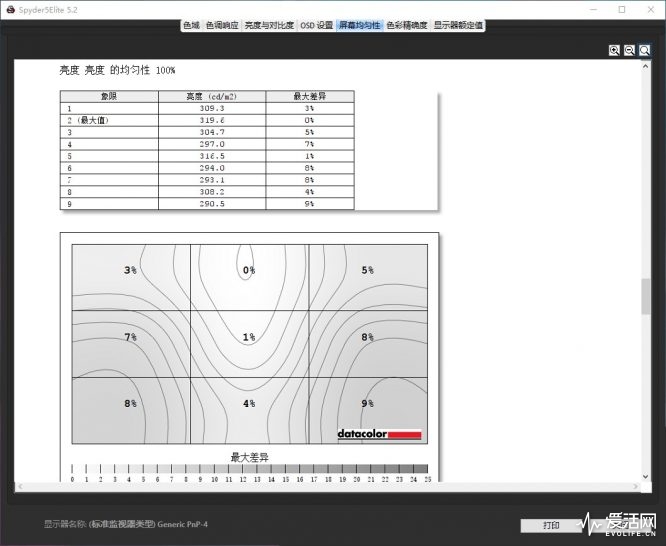Image resolution: width=666 pixels, height=546 pixels.
Task: Click the 9% difference cell in table row 9
Action: coord(310,204)
